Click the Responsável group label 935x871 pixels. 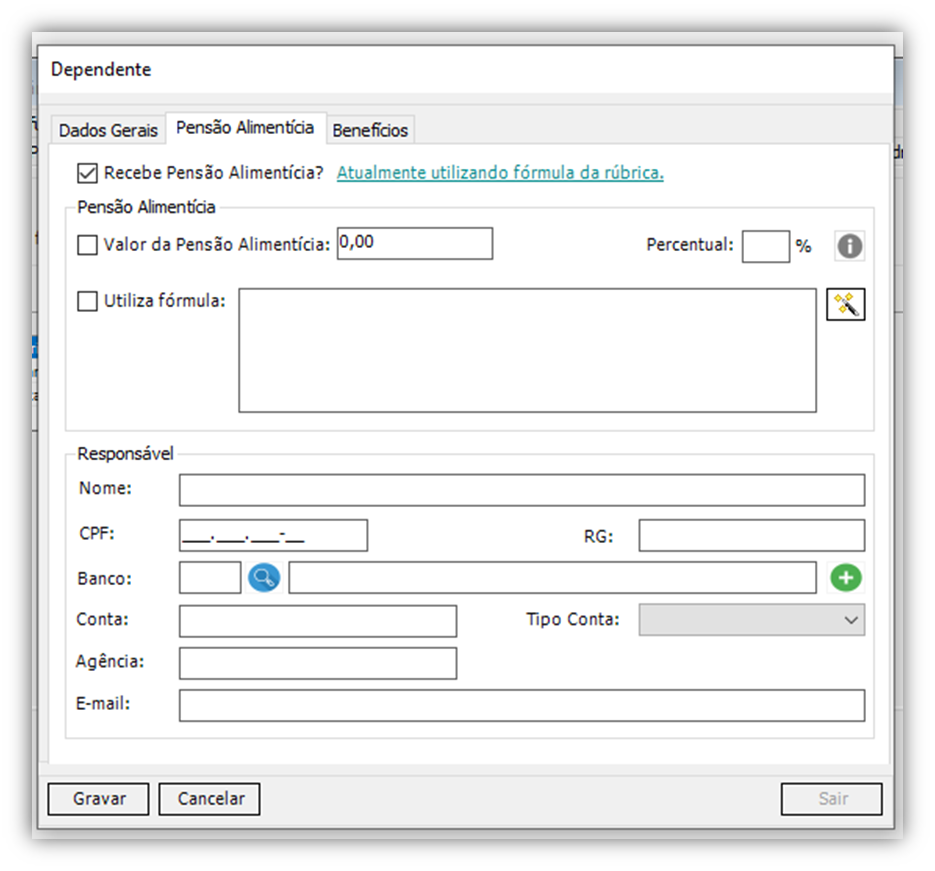coord(125,454)
